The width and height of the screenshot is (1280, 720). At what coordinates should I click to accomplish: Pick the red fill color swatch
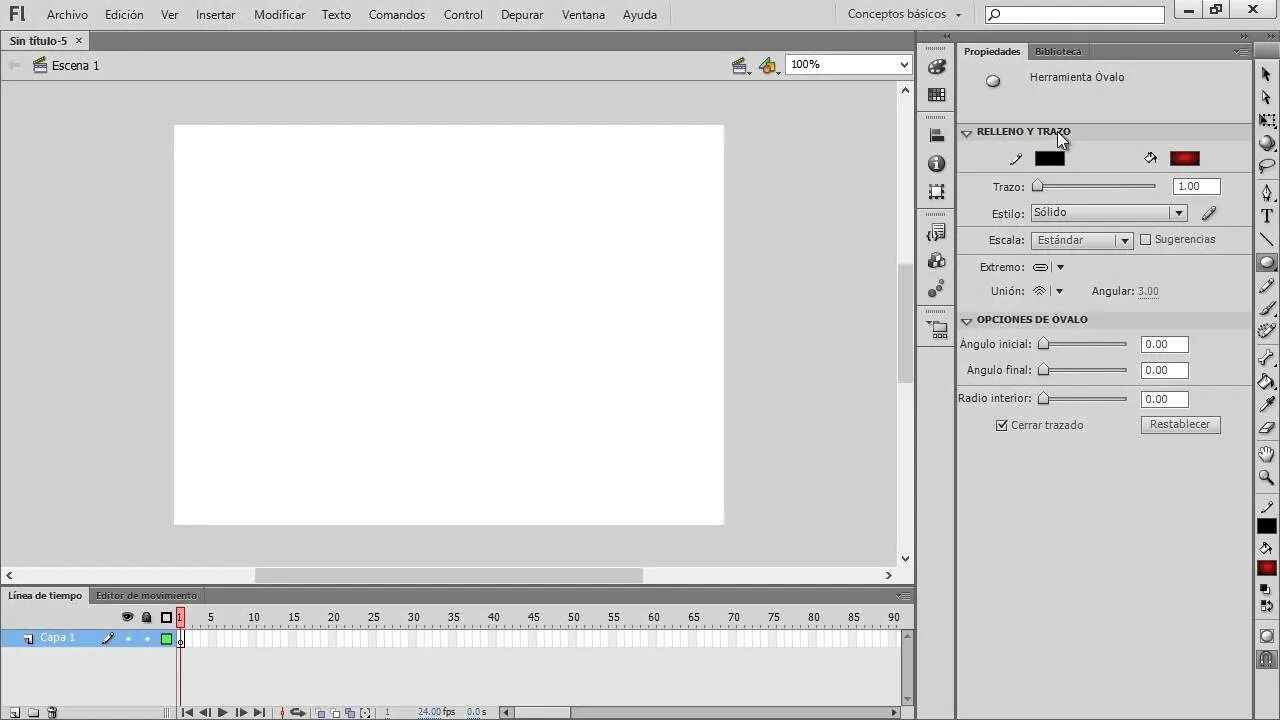(x=1184, y=158)
